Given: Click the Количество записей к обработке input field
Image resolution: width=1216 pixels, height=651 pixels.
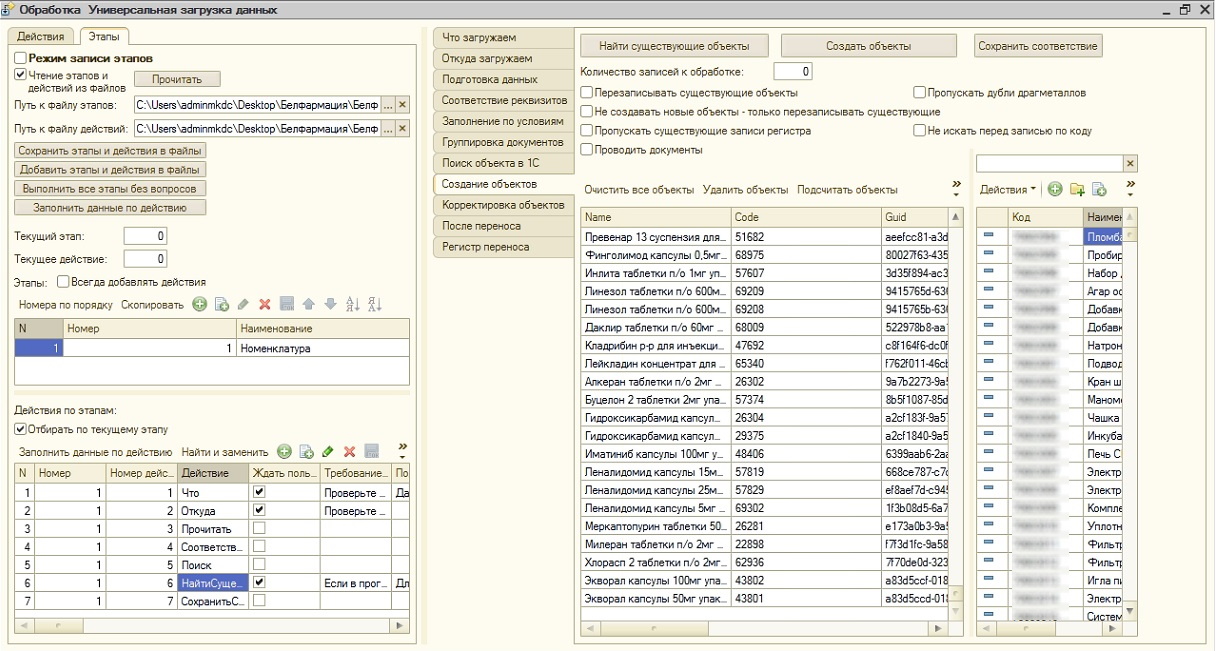Looking at the screenshot, I should pos(792,71).
